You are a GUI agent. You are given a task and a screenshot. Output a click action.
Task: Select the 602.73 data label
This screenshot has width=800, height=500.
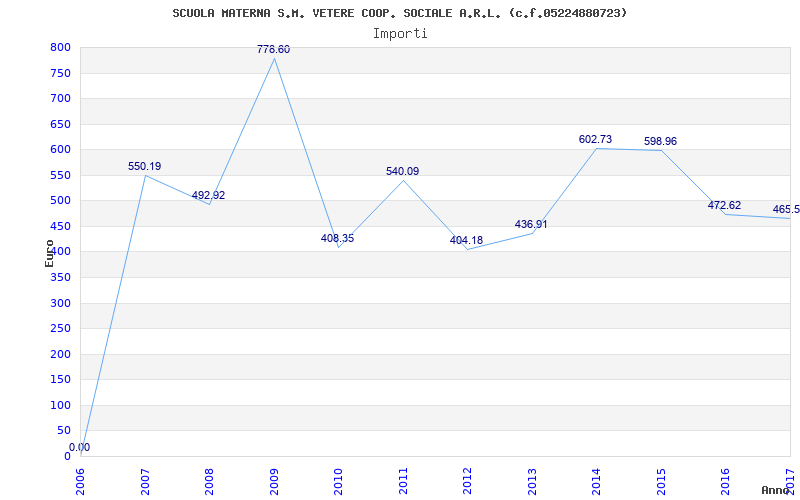(x=595, y=139)
